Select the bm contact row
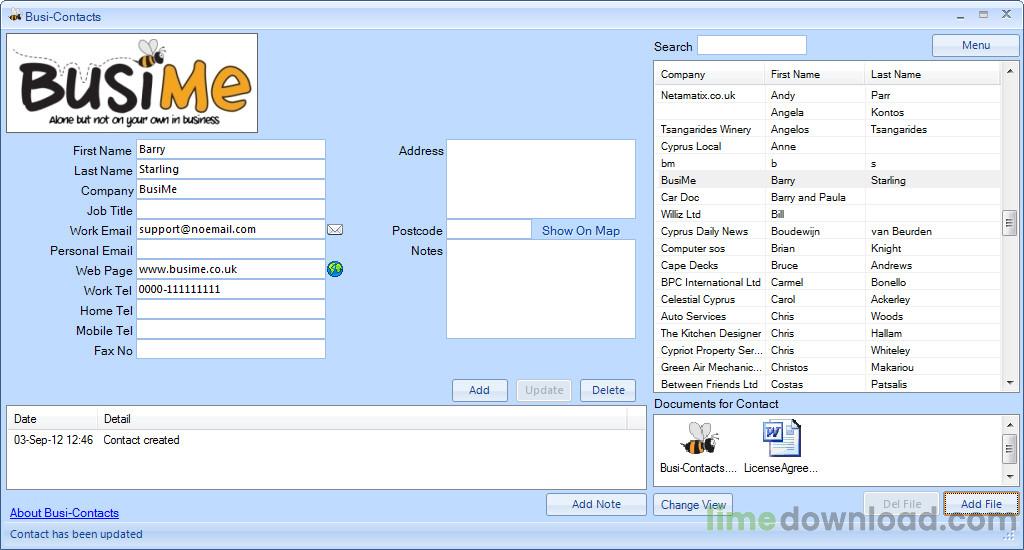This screenshot has height=550, width=1024. (x=827, y=163)
